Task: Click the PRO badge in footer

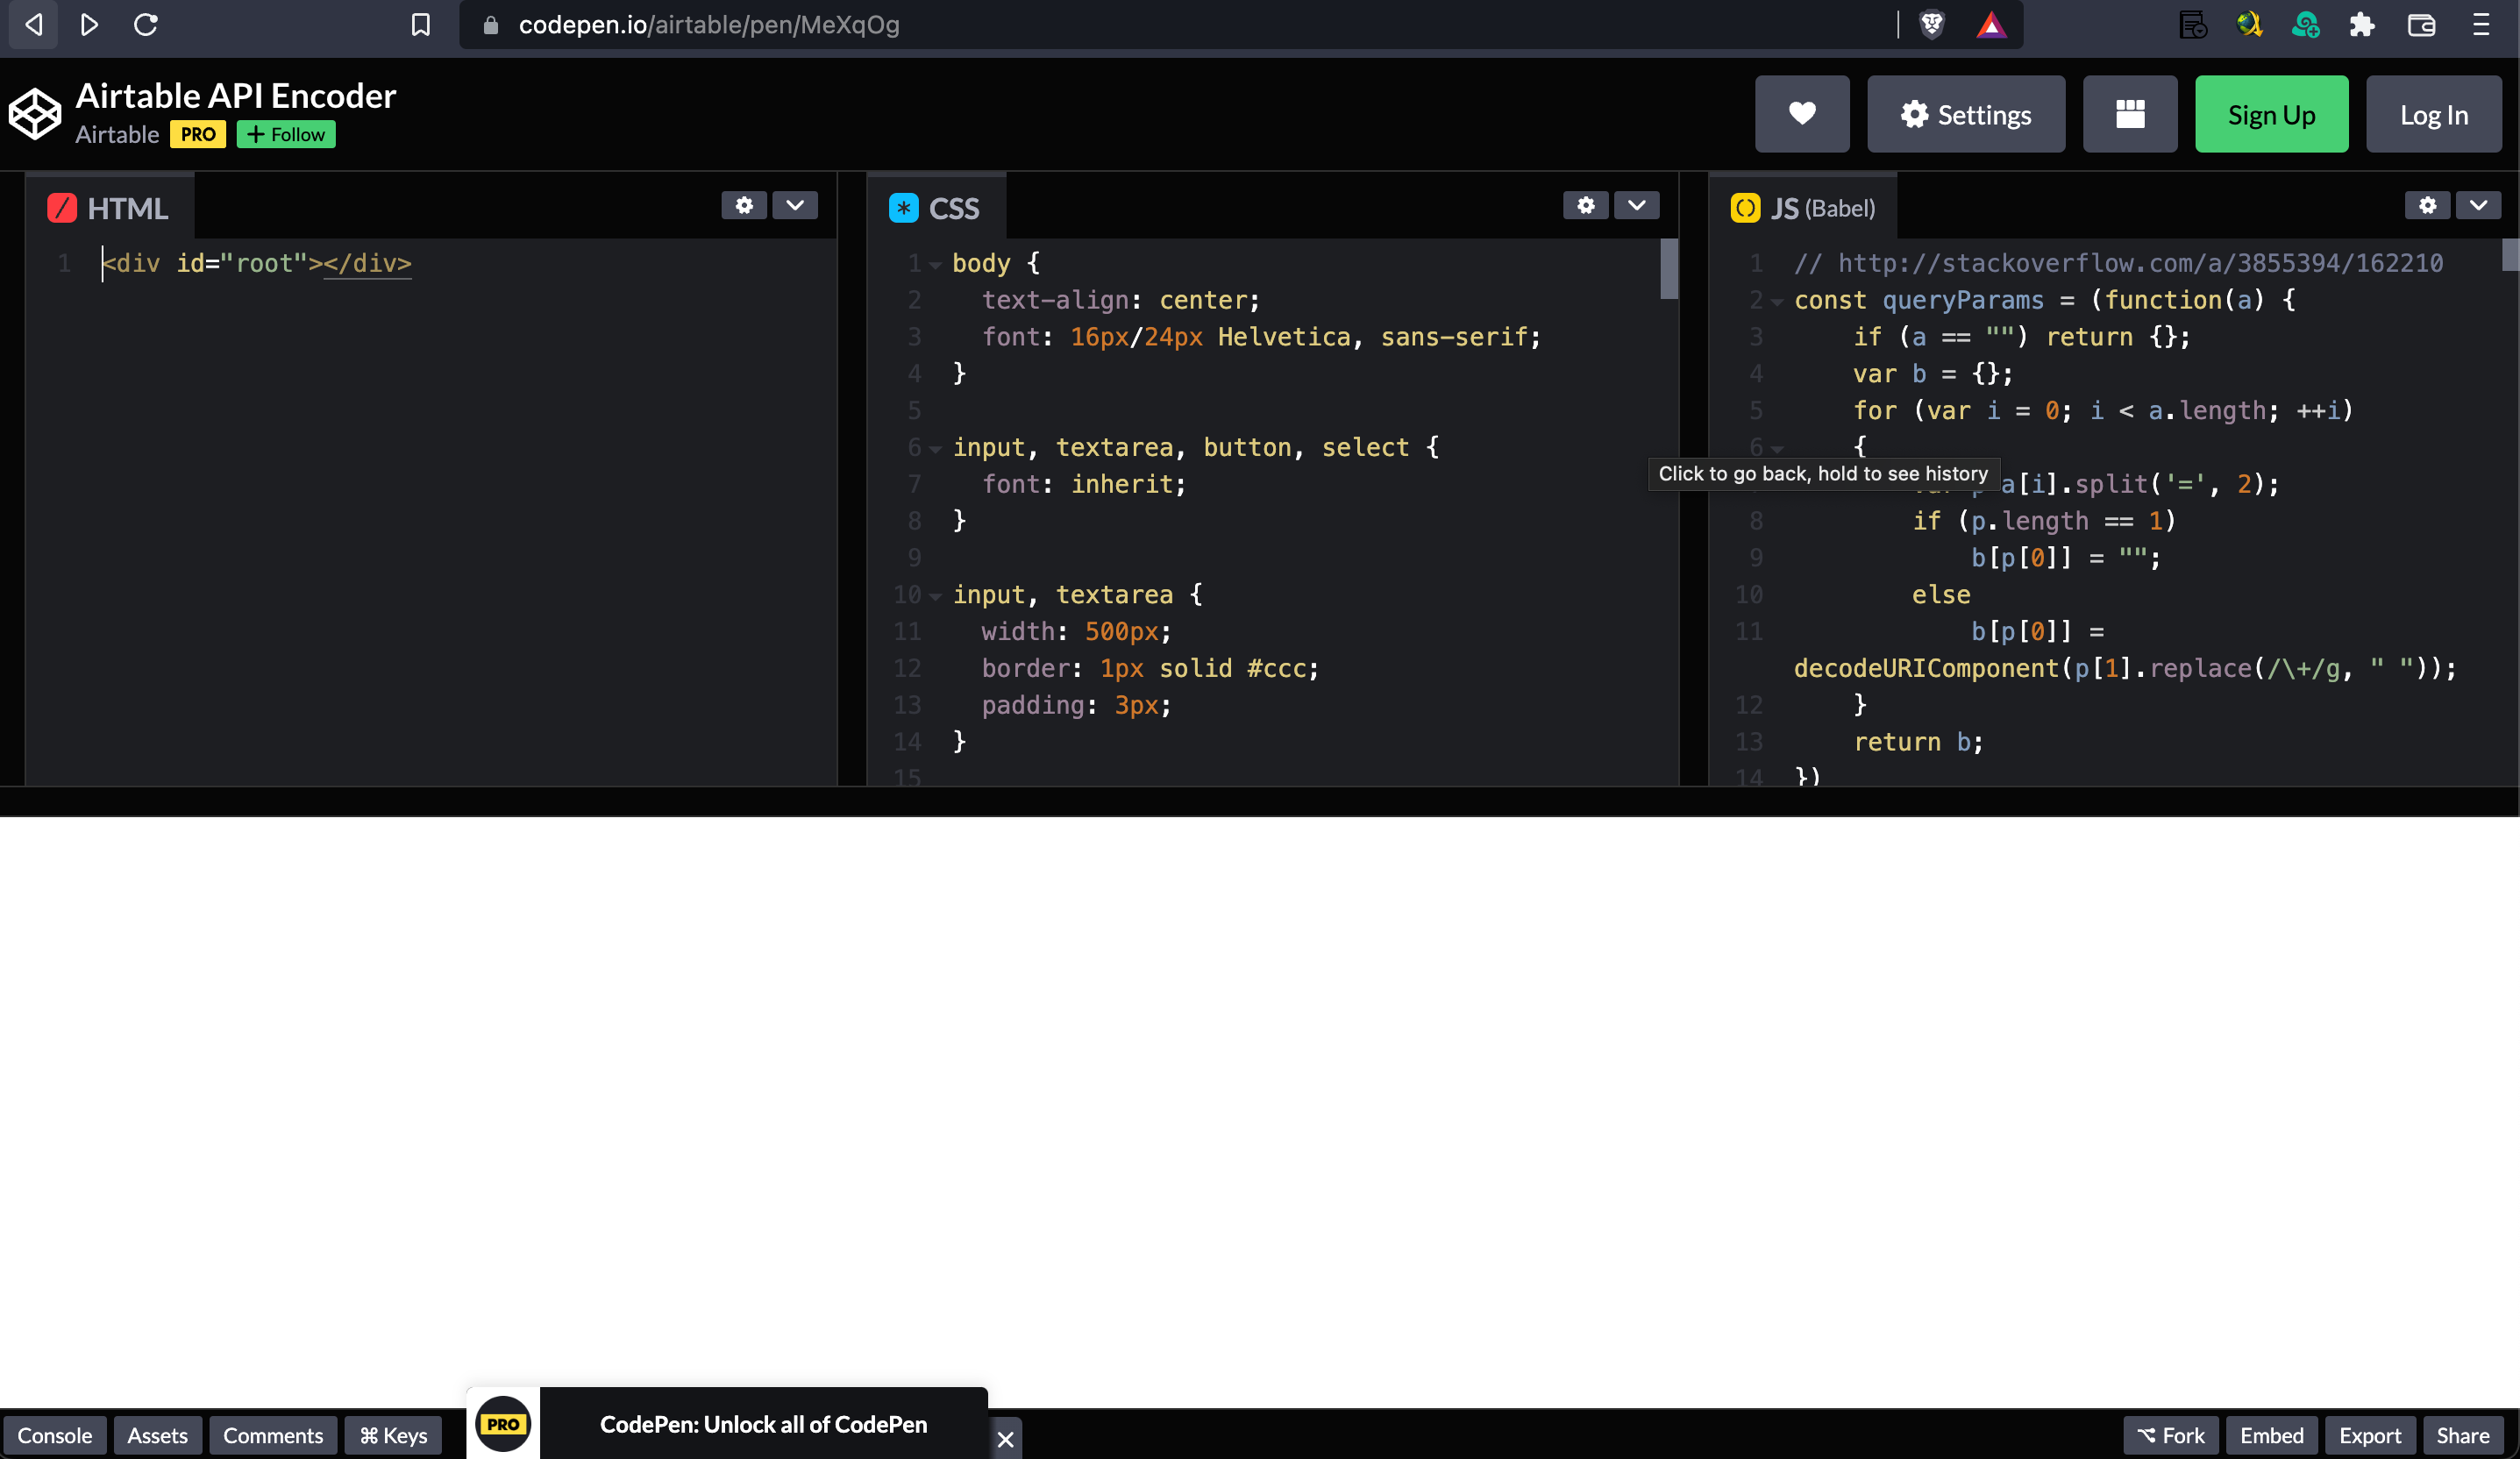Action: 503,1424
